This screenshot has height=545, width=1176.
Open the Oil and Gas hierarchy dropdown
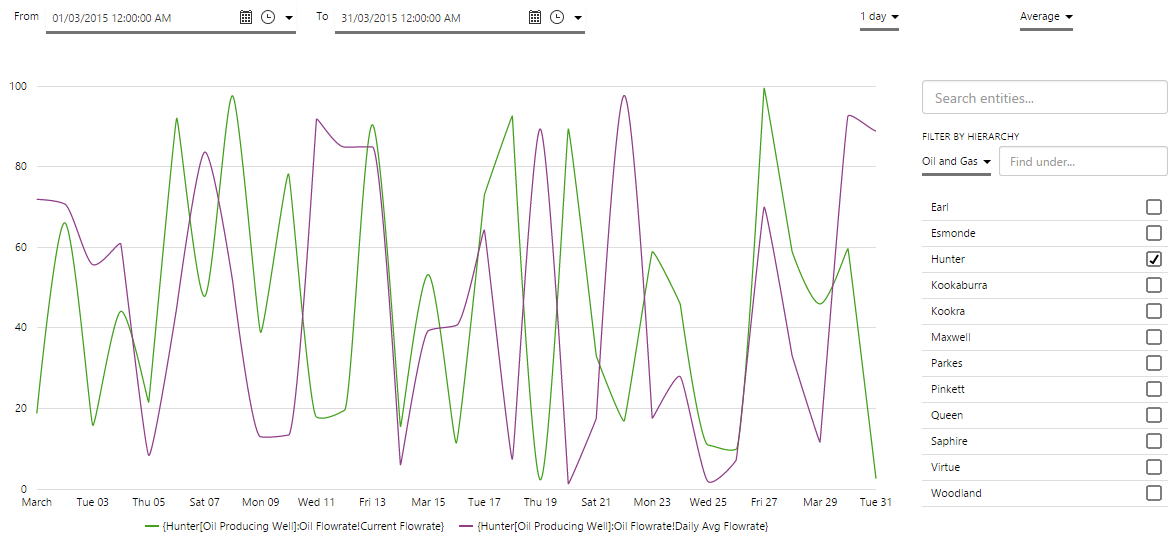956,161
